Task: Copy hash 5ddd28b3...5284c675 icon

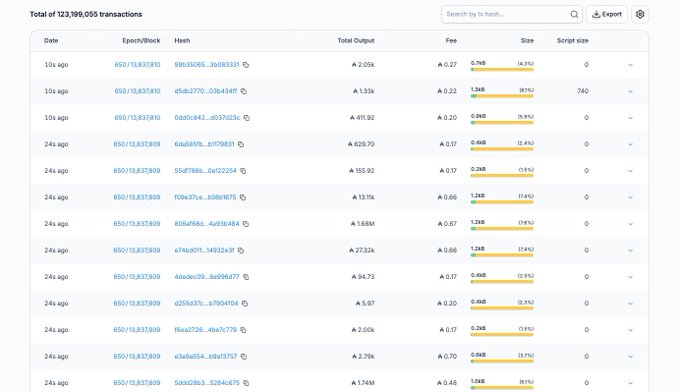Action: 246,383
